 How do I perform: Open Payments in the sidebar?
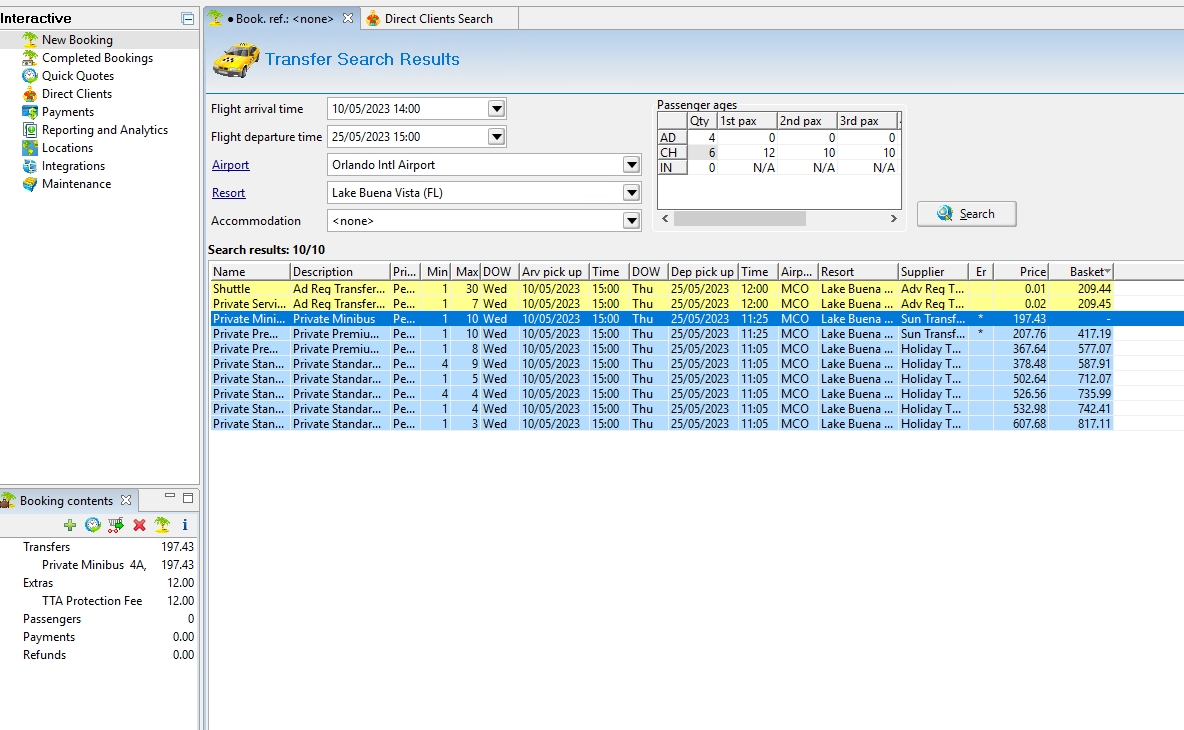tap(67, 112)
